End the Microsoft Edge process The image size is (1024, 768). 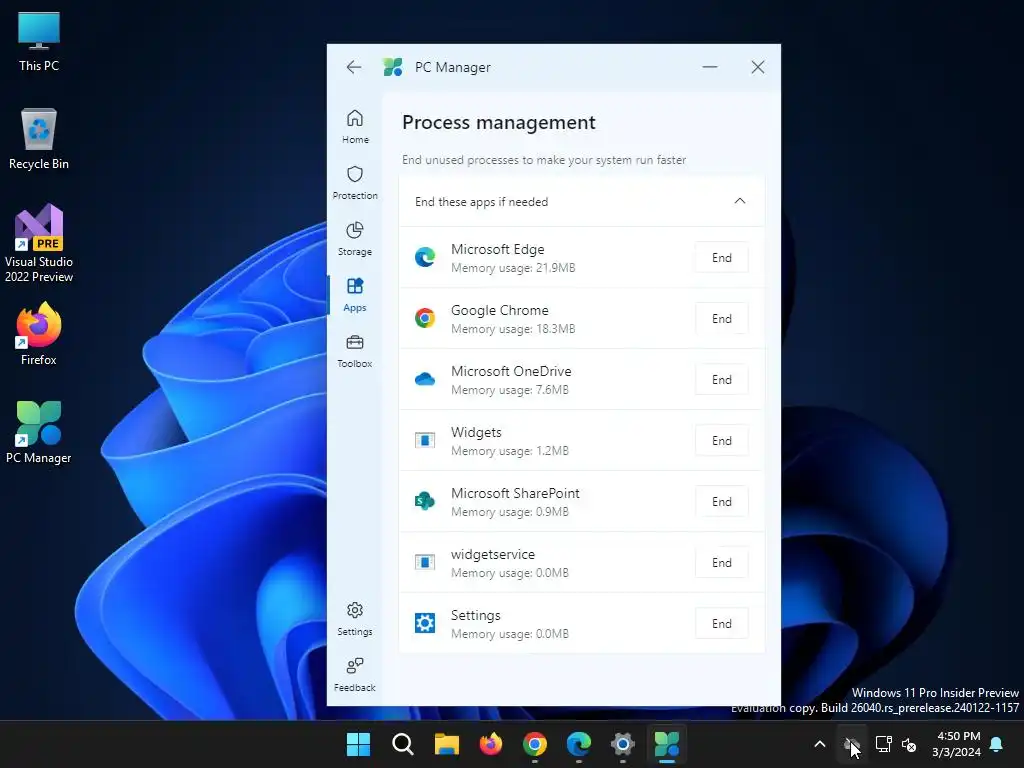[722, 258]
